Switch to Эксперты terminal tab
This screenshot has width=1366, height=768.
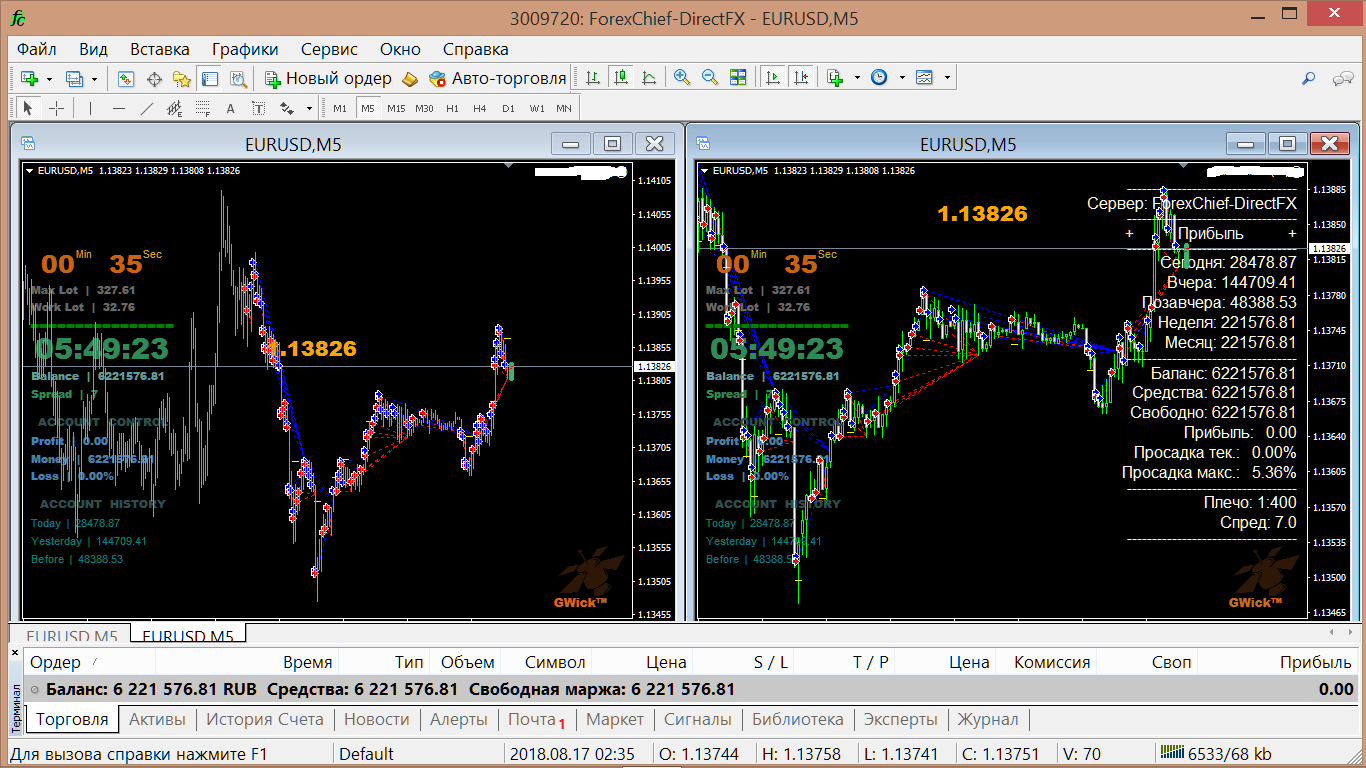pos(901,720)
